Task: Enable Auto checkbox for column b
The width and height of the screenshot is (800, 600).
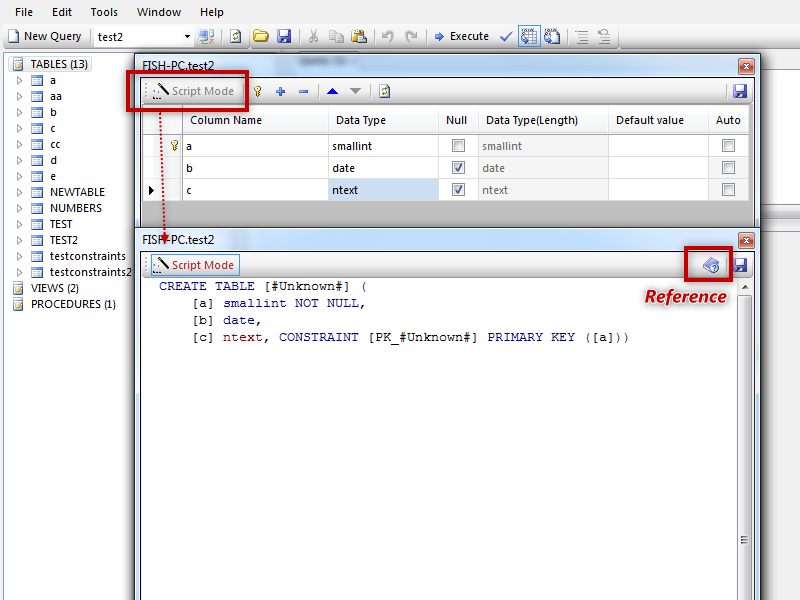Action: click(728, 168)
